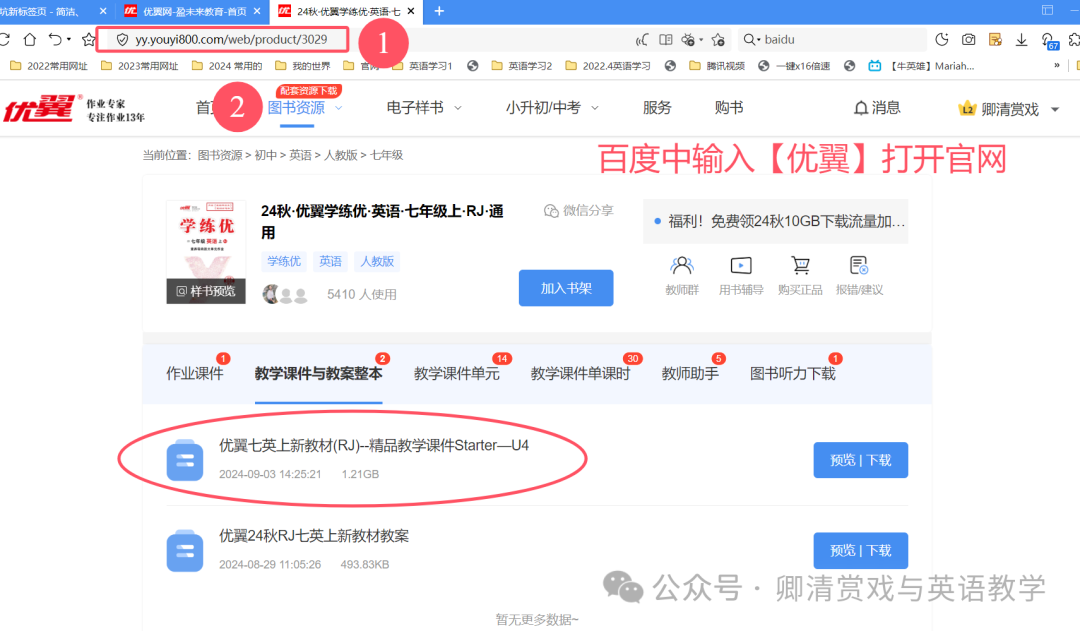This screenshot has width=1080, height=631.
Task: Click the bookmark star beside address bar
Action: click(88, 40)
